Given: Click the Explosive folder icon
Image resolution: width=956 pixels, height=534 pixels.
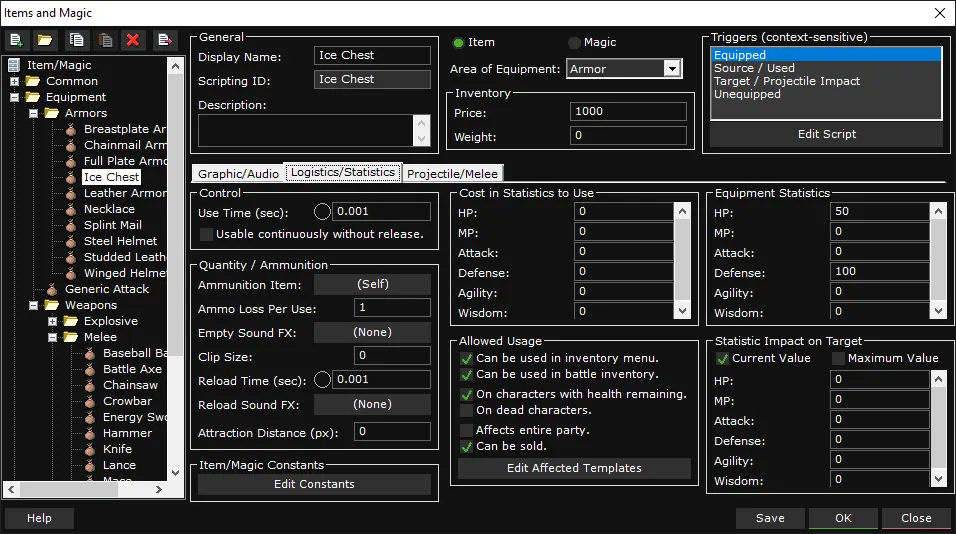Looking at the screenshot, I should pyautogui.click(x=71, y=321).
